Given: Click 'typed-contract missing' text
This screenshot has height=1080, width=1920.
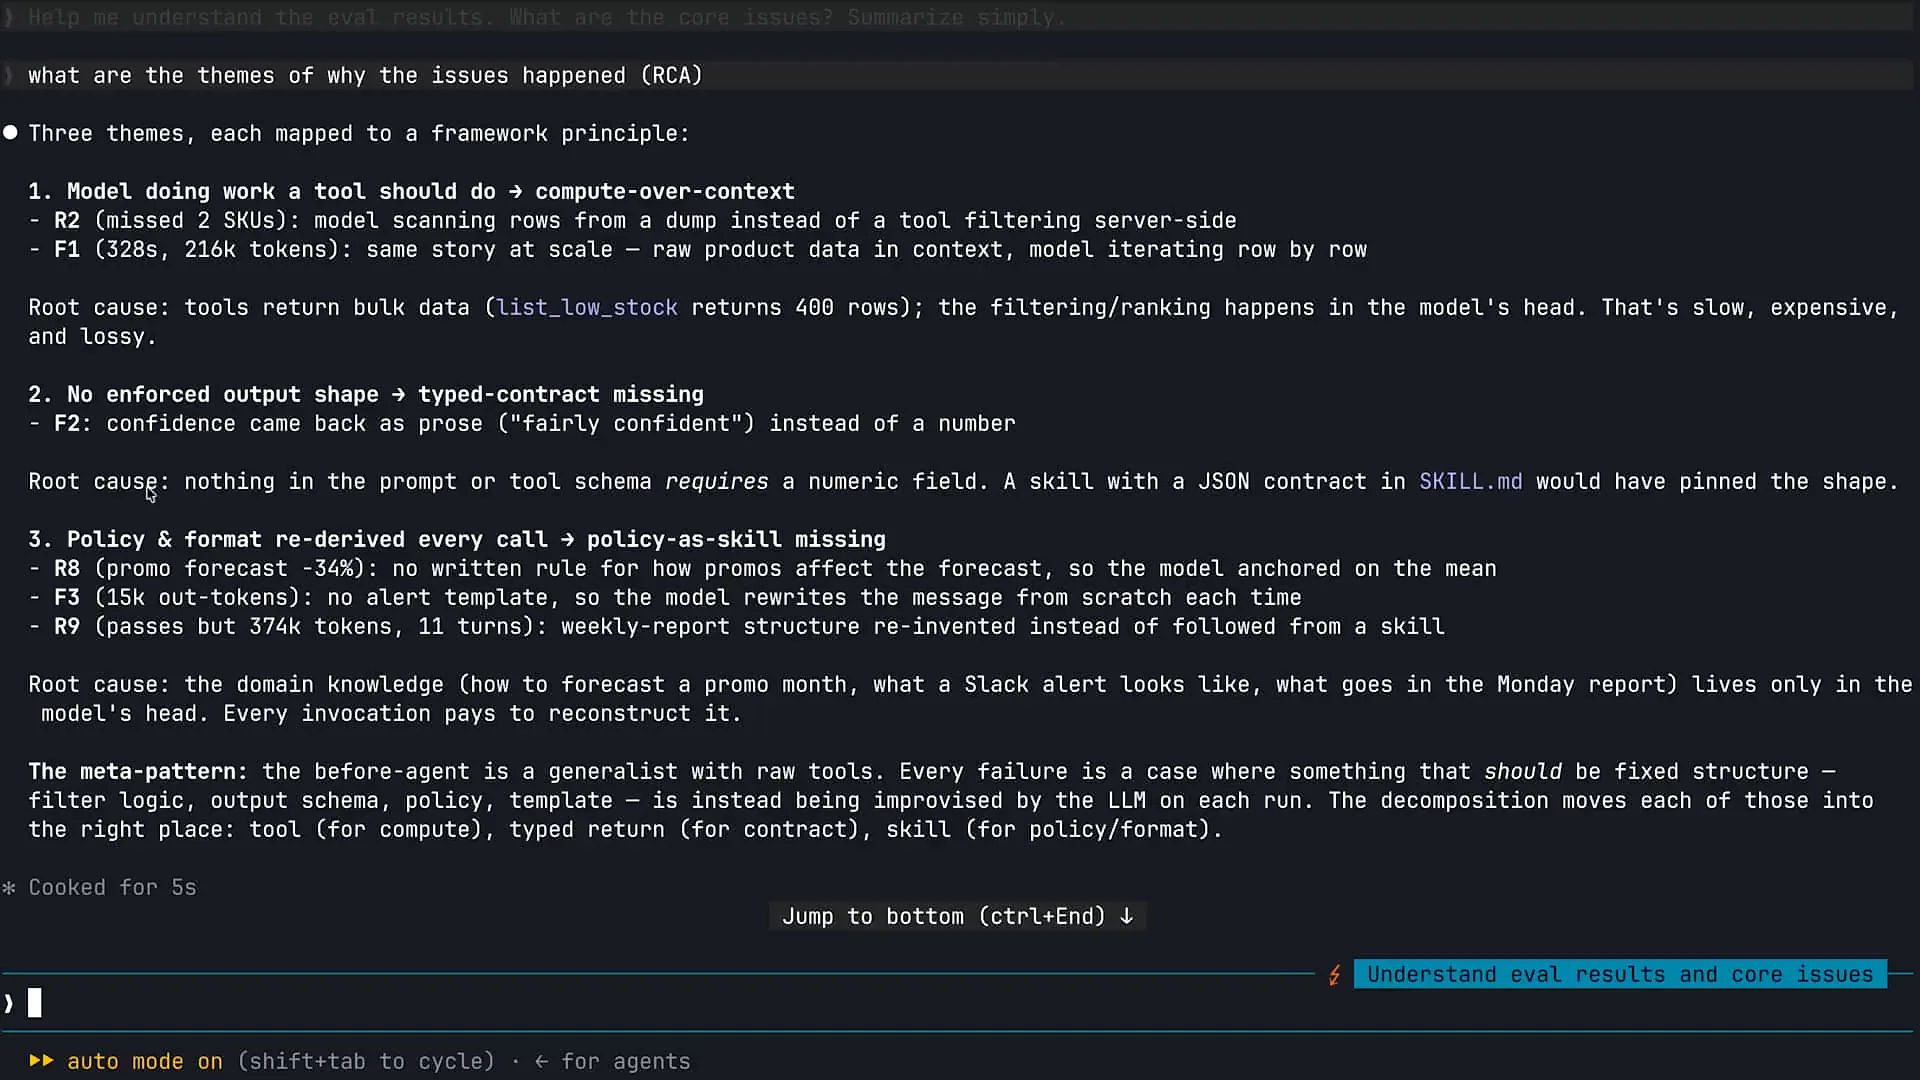Looking at the screenshot, I should click(x=561, y=394).
